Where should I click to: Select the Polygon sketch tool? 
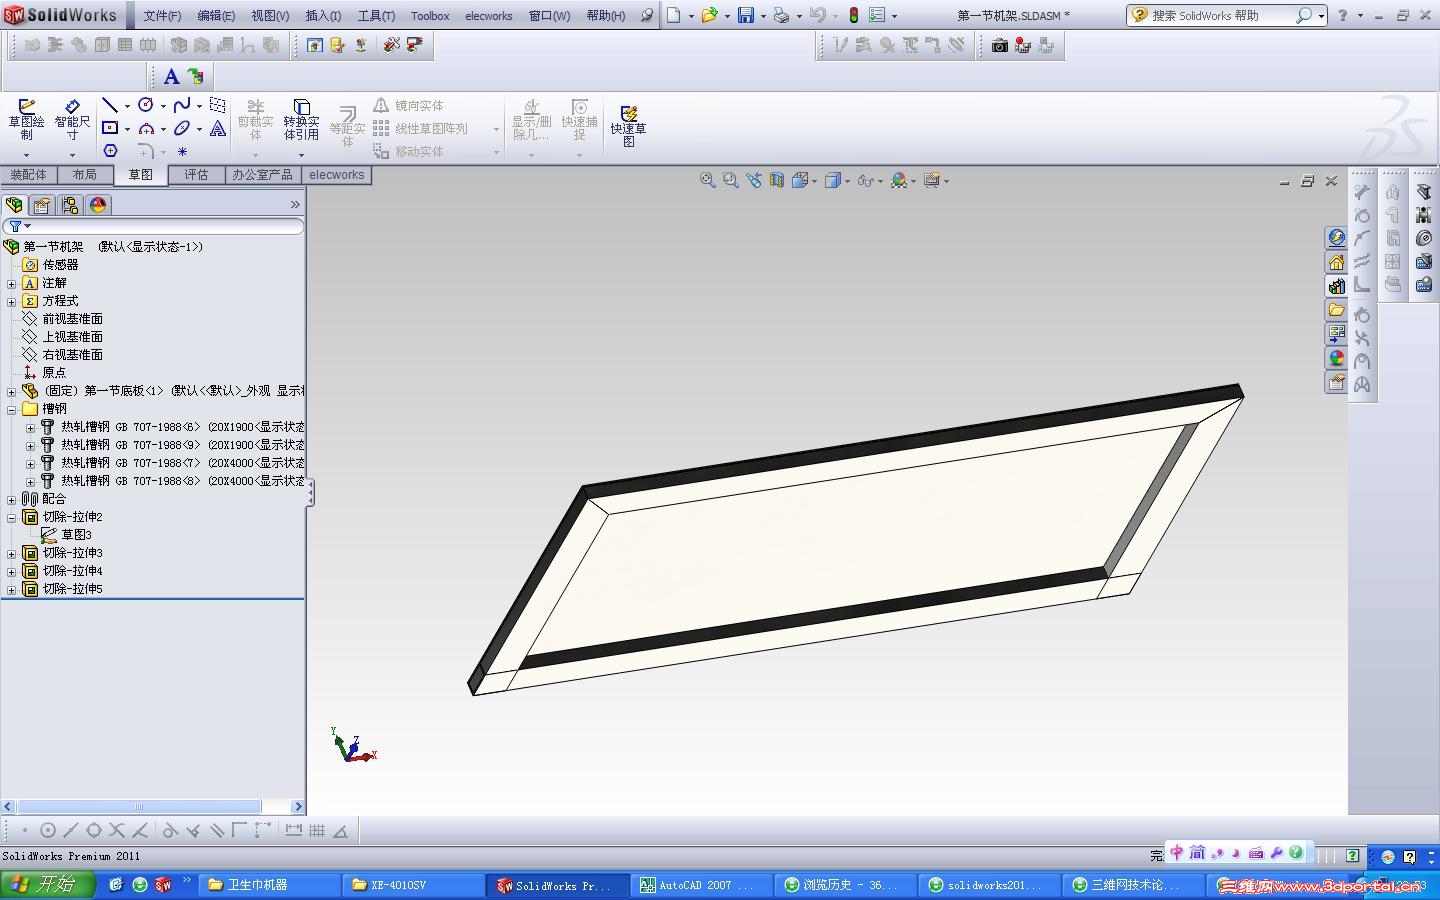point(110,151)
